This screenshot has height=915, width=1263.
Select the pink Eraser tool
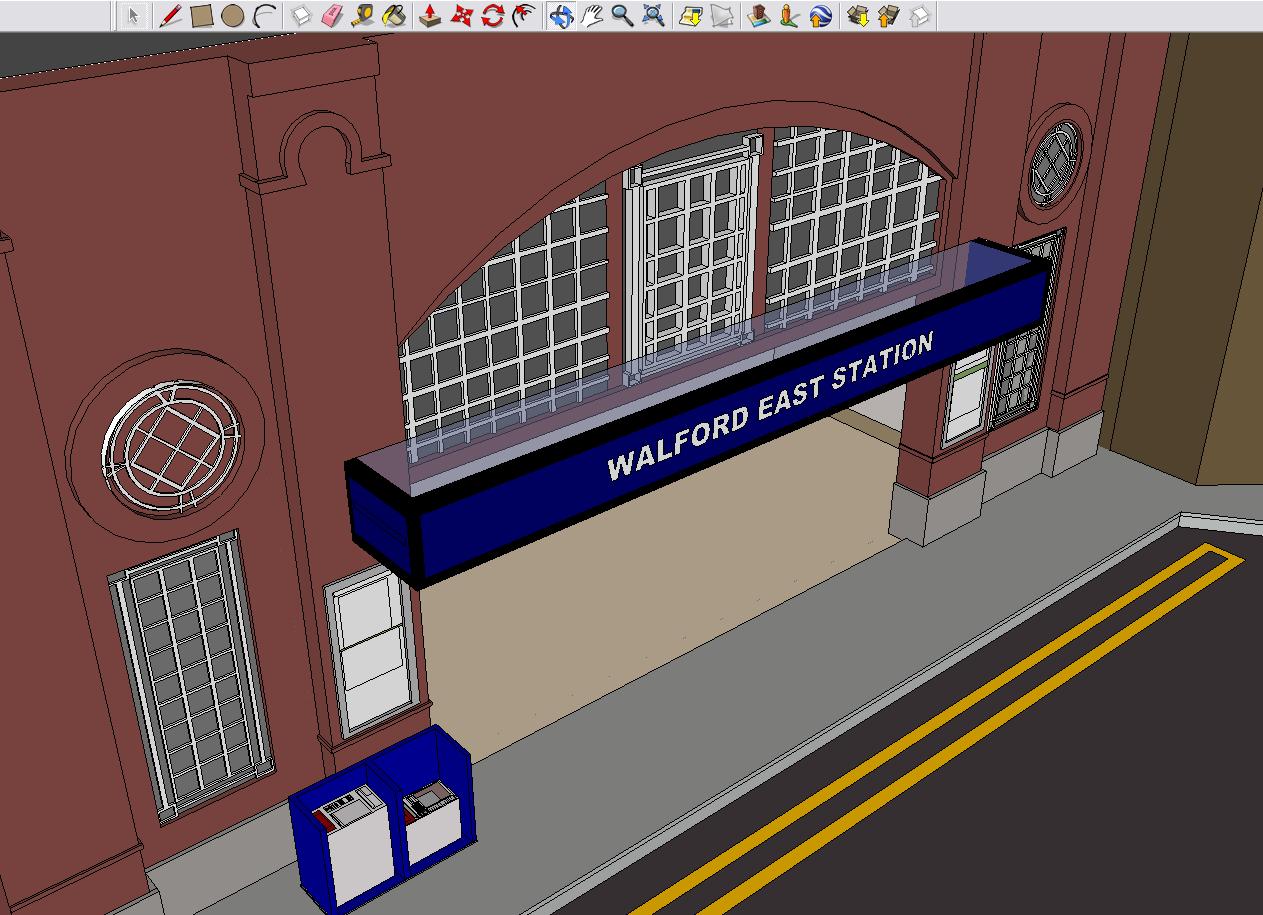[x=332, y=16]
